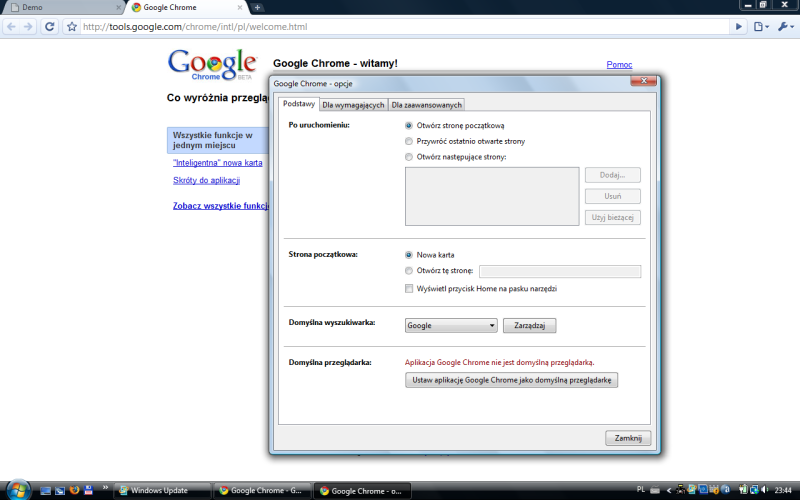This screenshot has width=800, height=500.
Task: Close the Demo tab
Action: click(118, 8)
